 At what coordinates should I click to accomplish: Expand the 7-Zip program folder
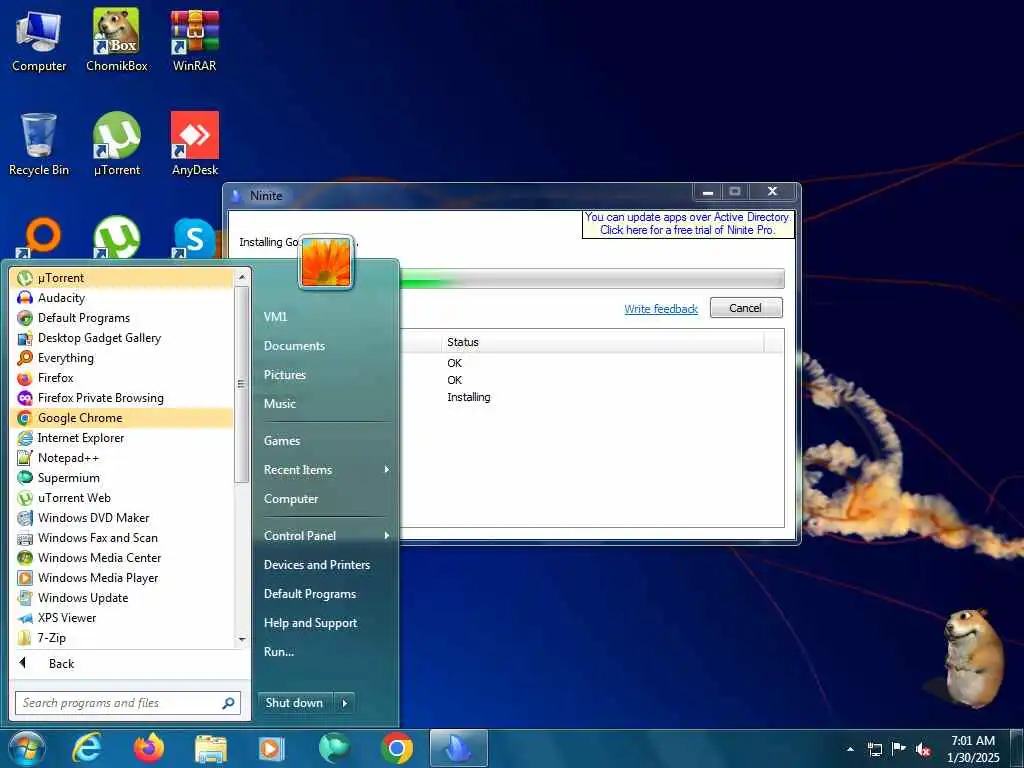pyautogui.click(x=121, y=638)
